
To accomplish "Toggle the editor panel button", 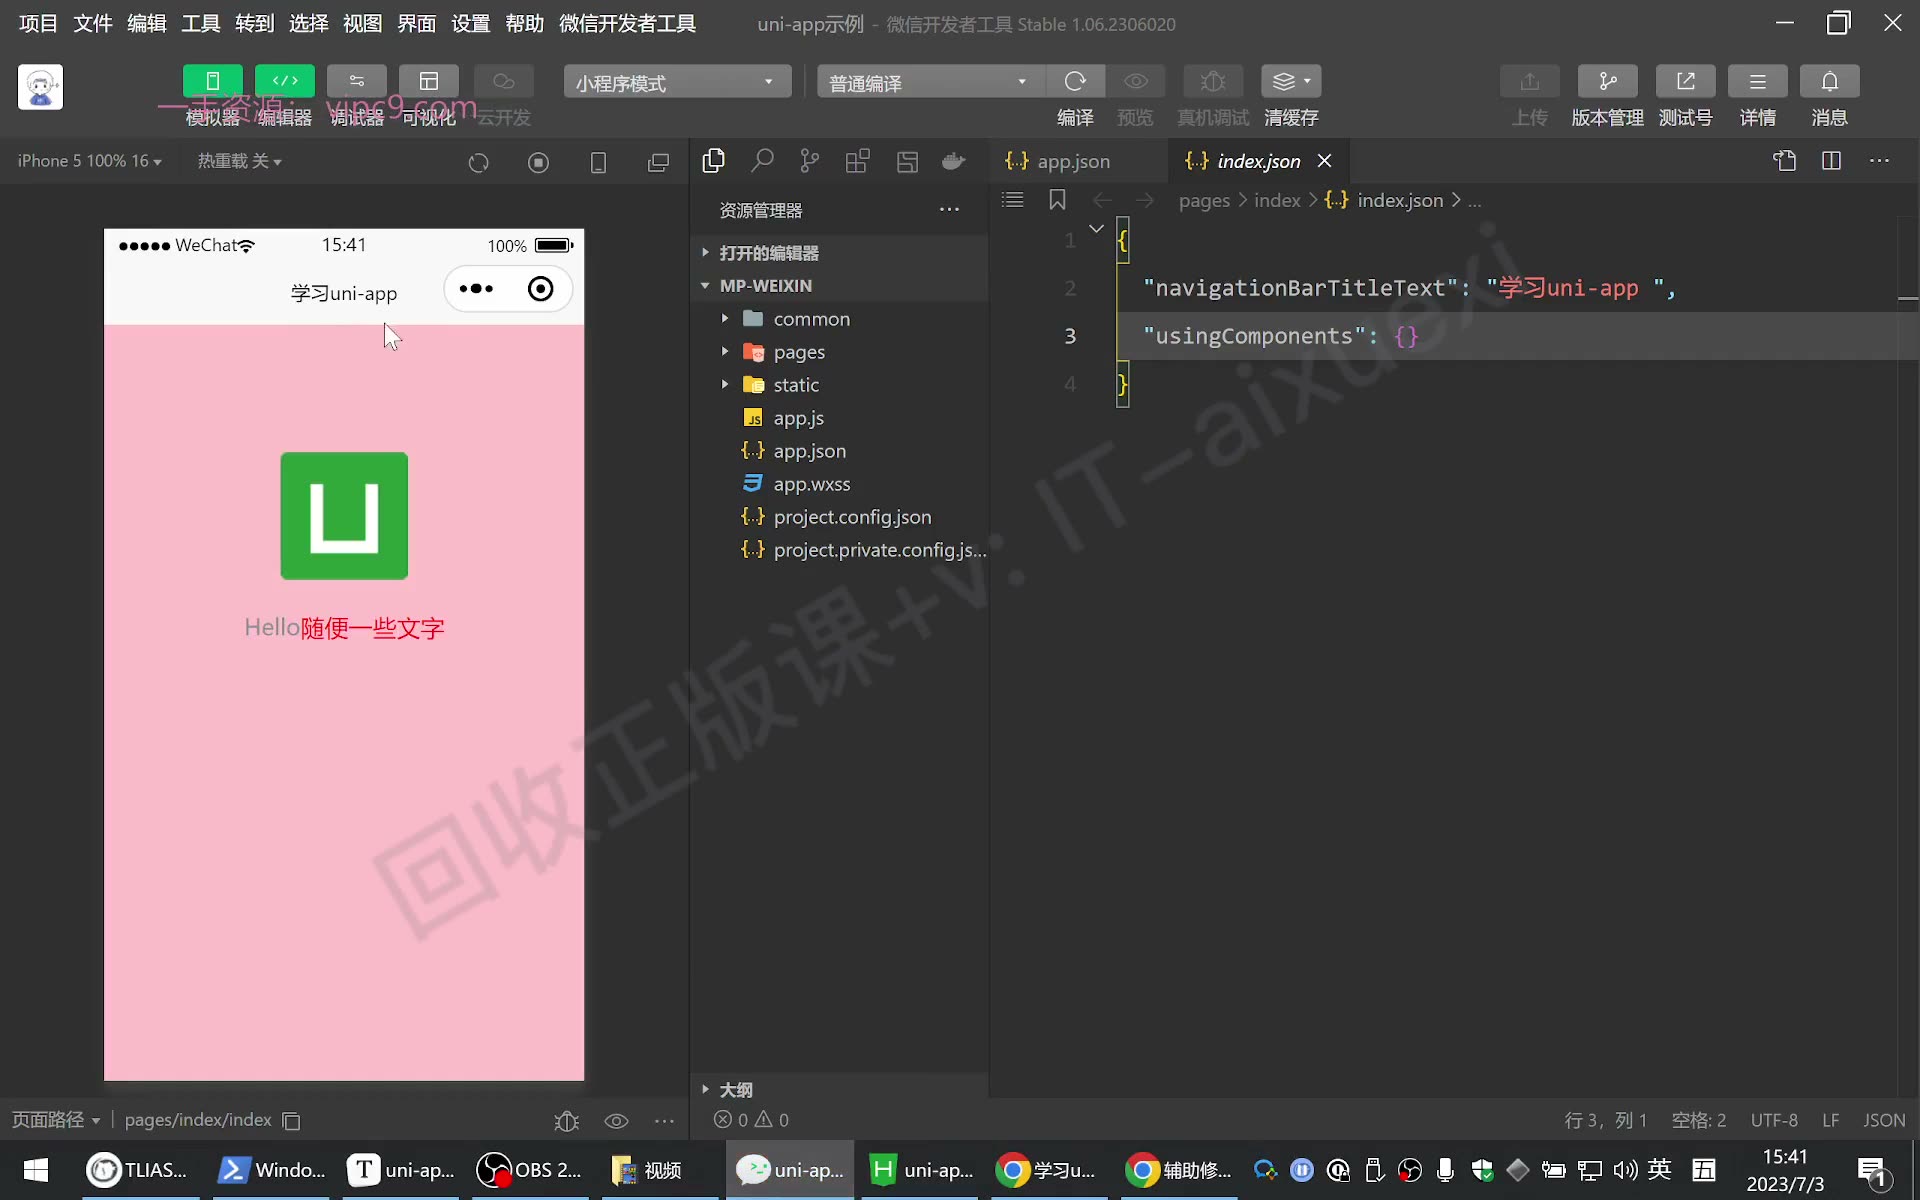I will pyautogui.click(x=285, y=81).
